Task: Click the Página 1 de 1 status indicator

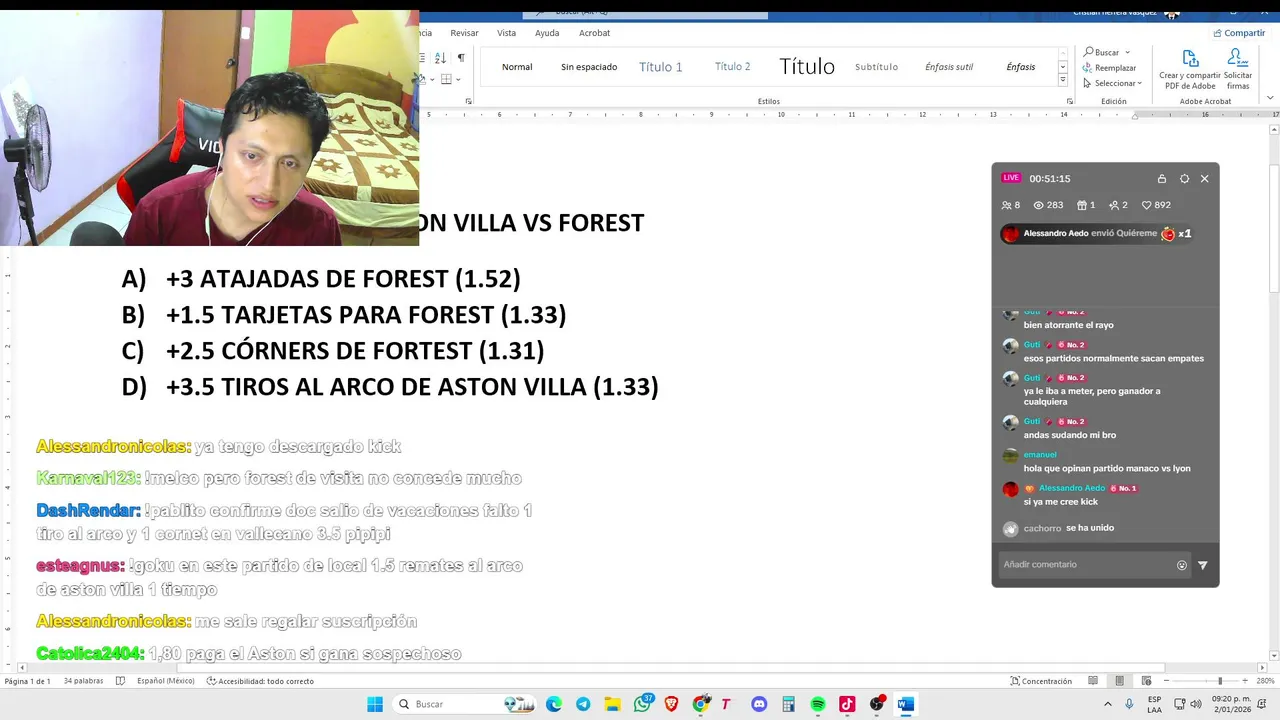Action: coord(27,681)
